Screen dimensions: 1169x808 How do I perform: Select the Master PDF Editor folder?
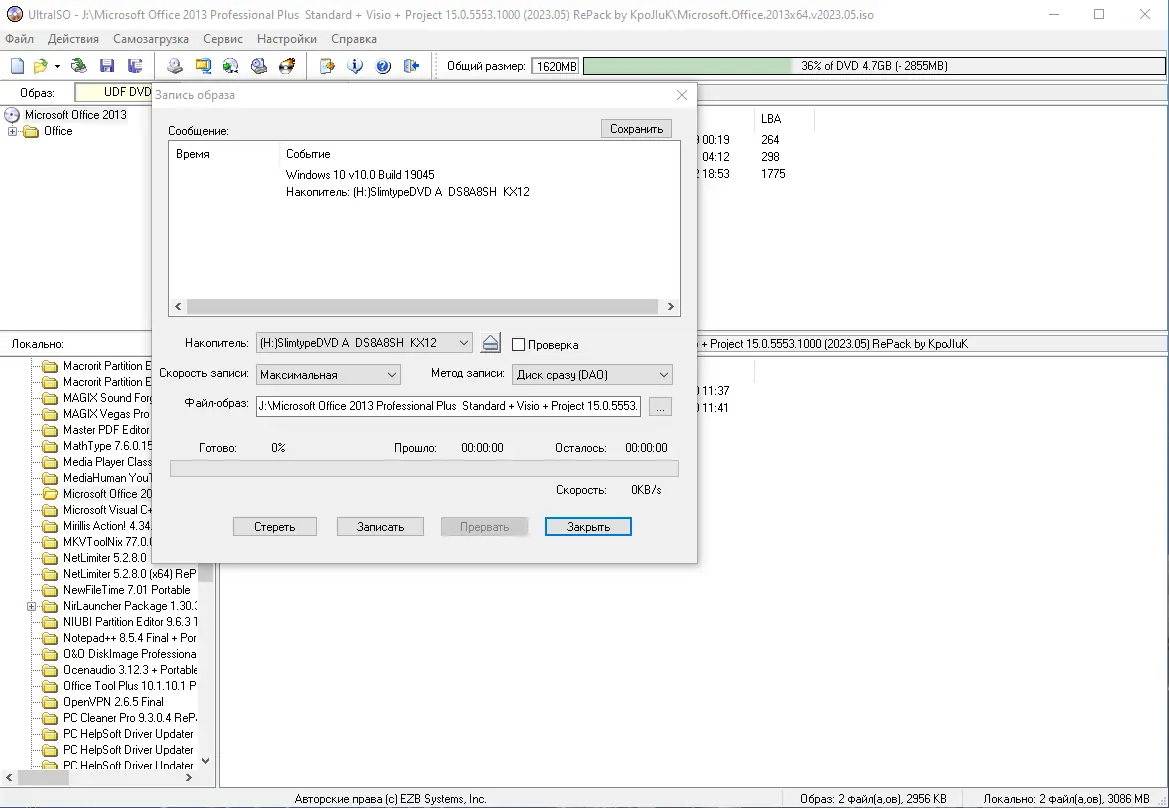pyautogui.click(x=107, y=430)
